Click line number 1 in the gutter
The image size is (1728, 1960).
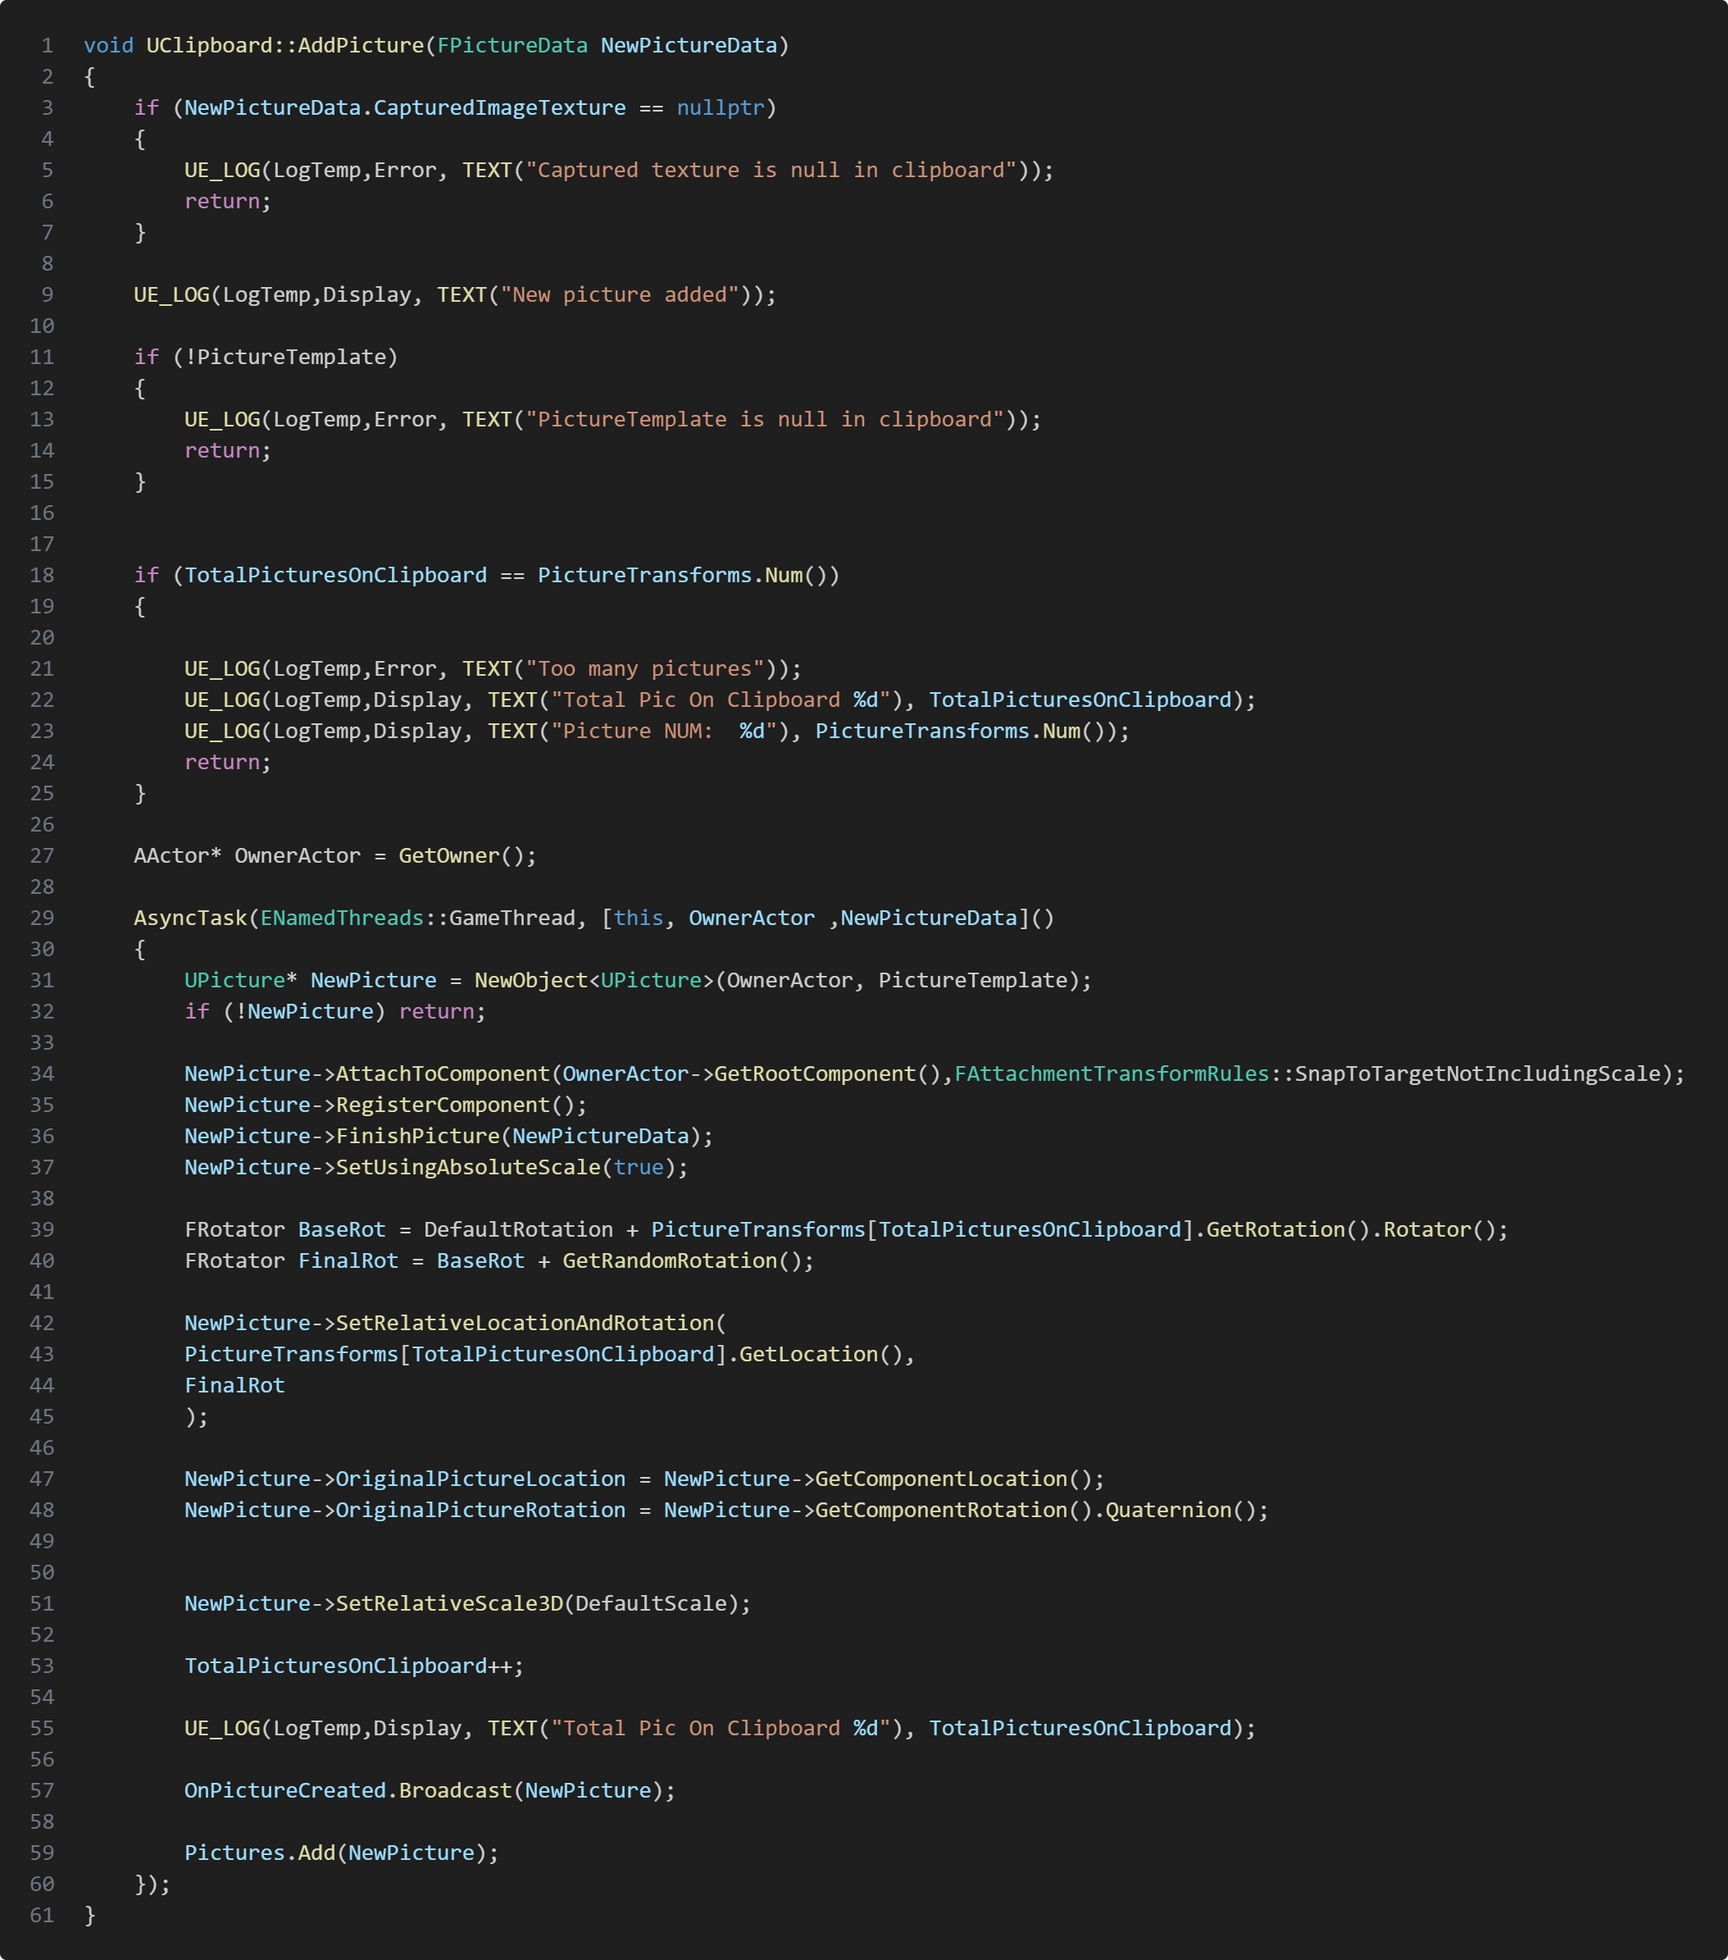[47, 46]
